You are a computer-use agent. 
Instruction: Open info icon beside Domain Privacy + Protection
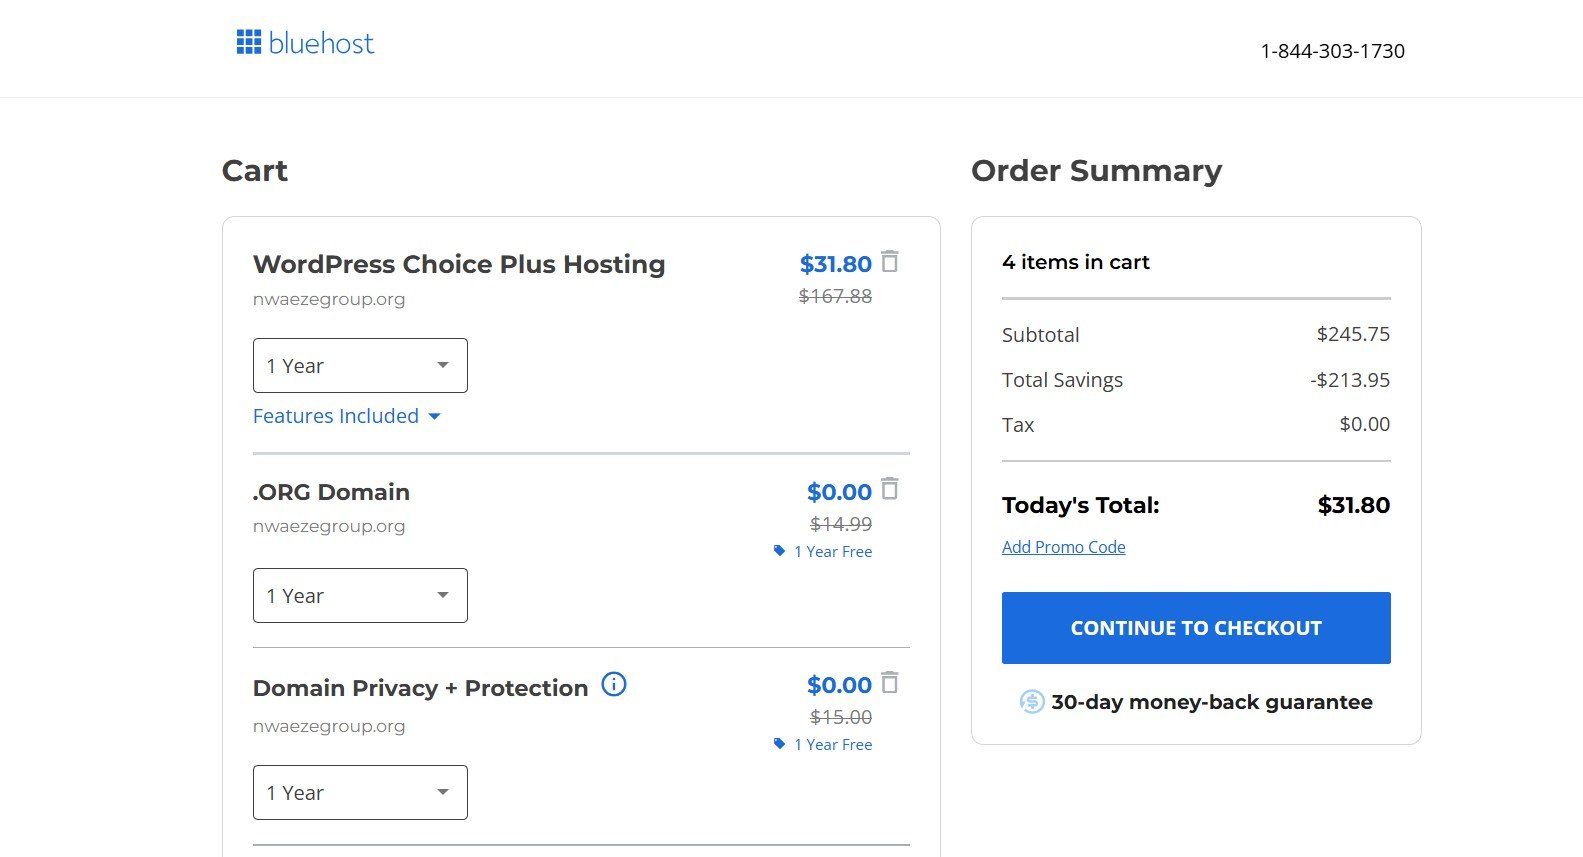click(614, 684)
